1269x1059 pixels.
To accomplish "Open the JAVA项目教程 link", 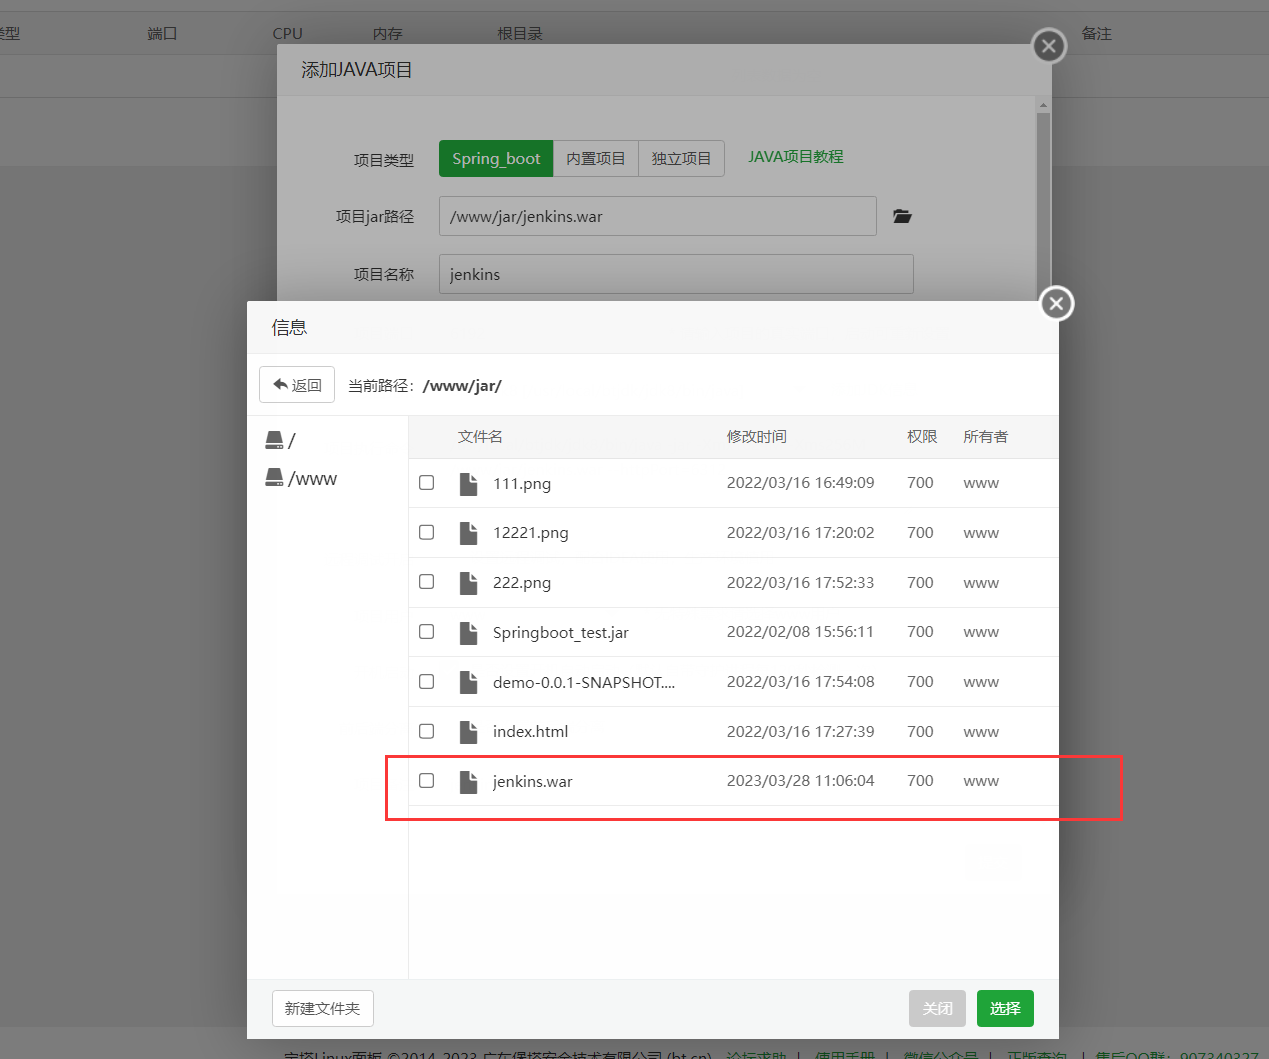I will [x=795, y=157].
